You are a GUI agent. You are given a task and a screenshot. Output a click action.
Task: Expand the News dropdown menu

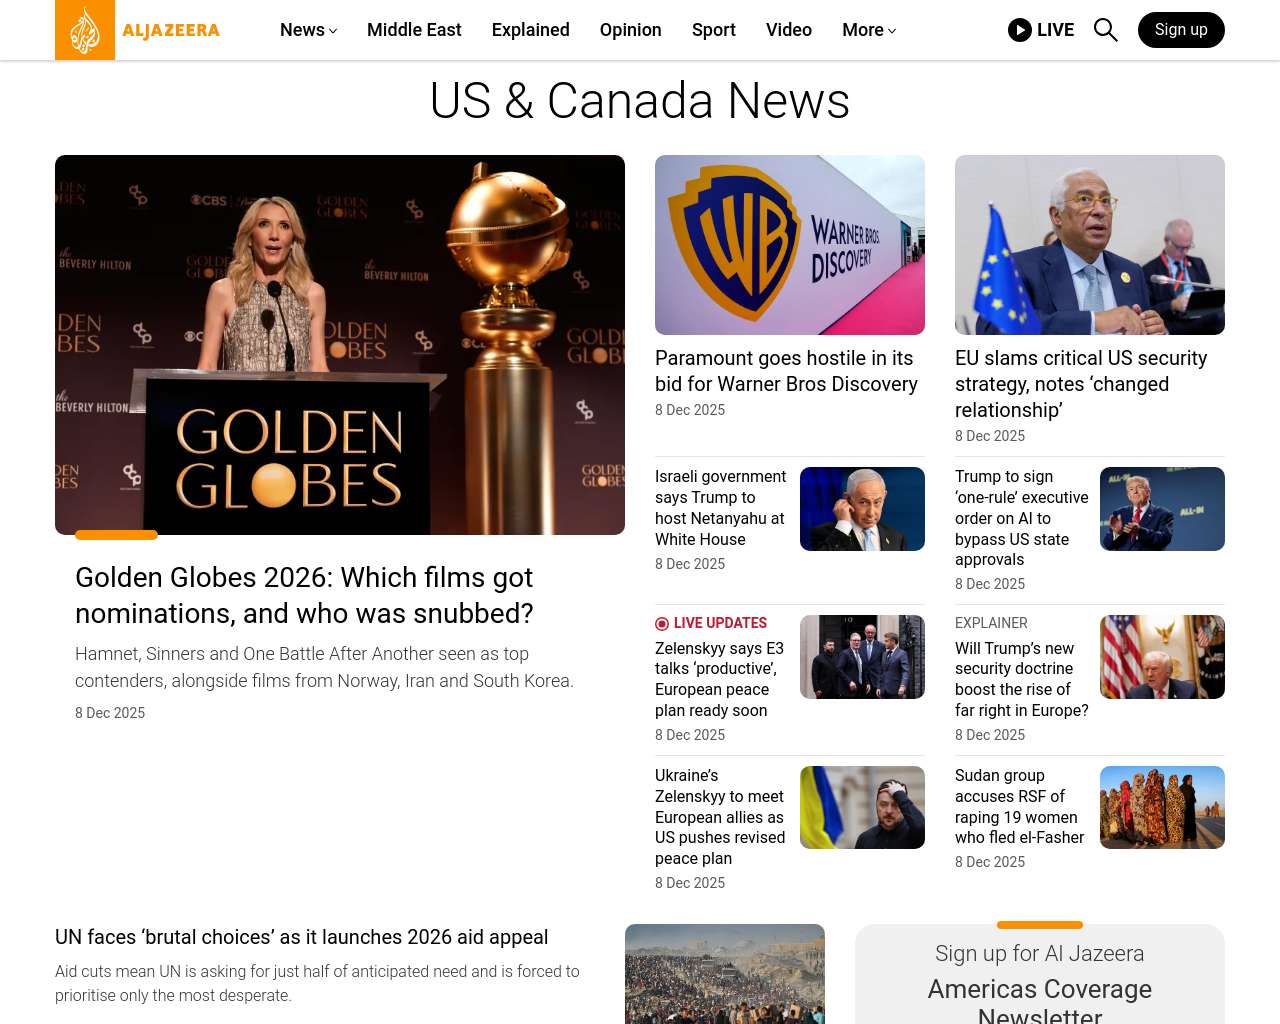pyautogui.click(x=308, y=30)
